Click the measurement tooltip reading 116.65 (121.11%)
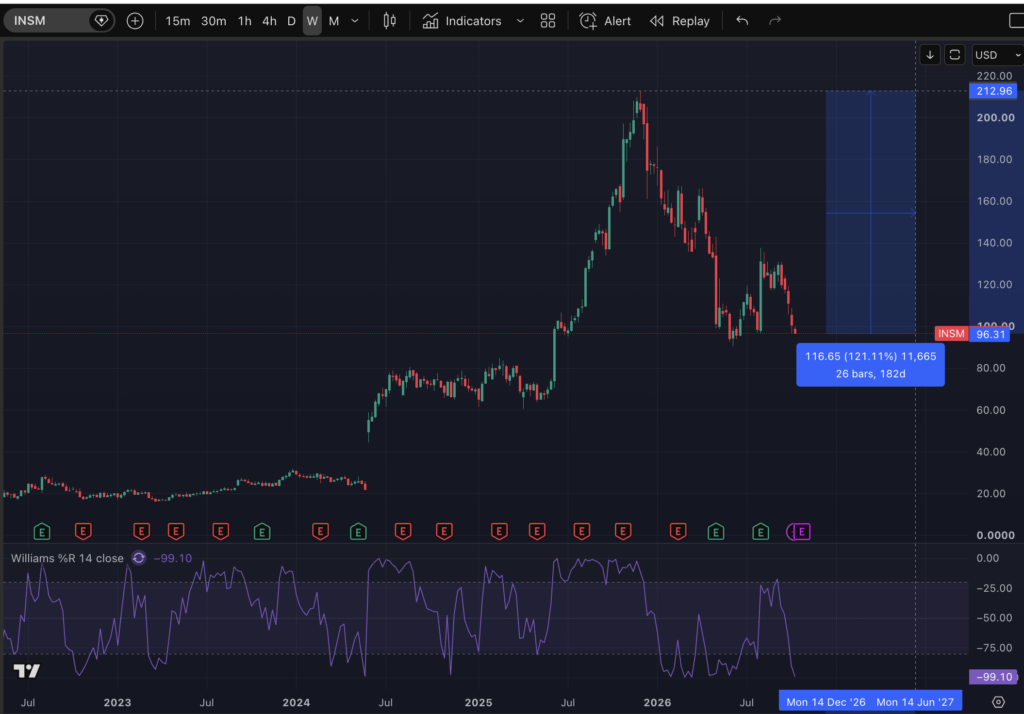The height and width of the screenshot is (714, 1024). click(x=871, y=365)
